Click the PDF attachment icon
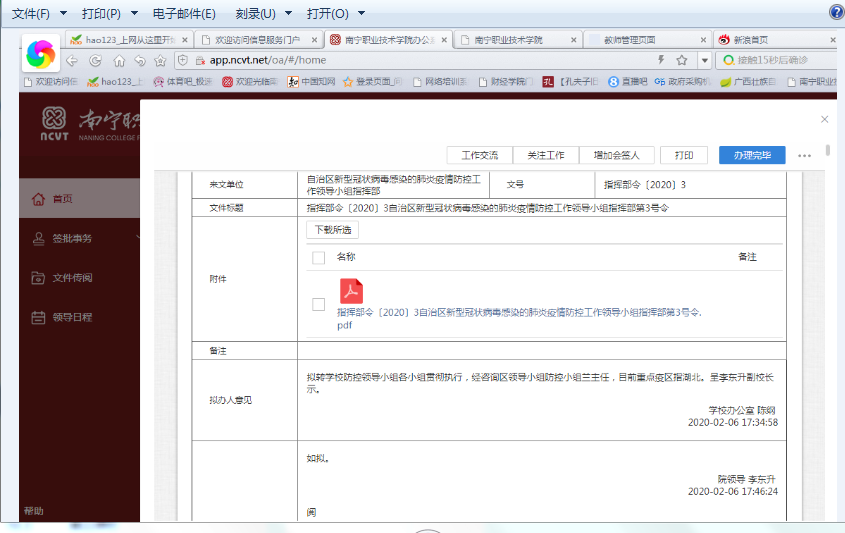845x533 pixels. (351, 291)
